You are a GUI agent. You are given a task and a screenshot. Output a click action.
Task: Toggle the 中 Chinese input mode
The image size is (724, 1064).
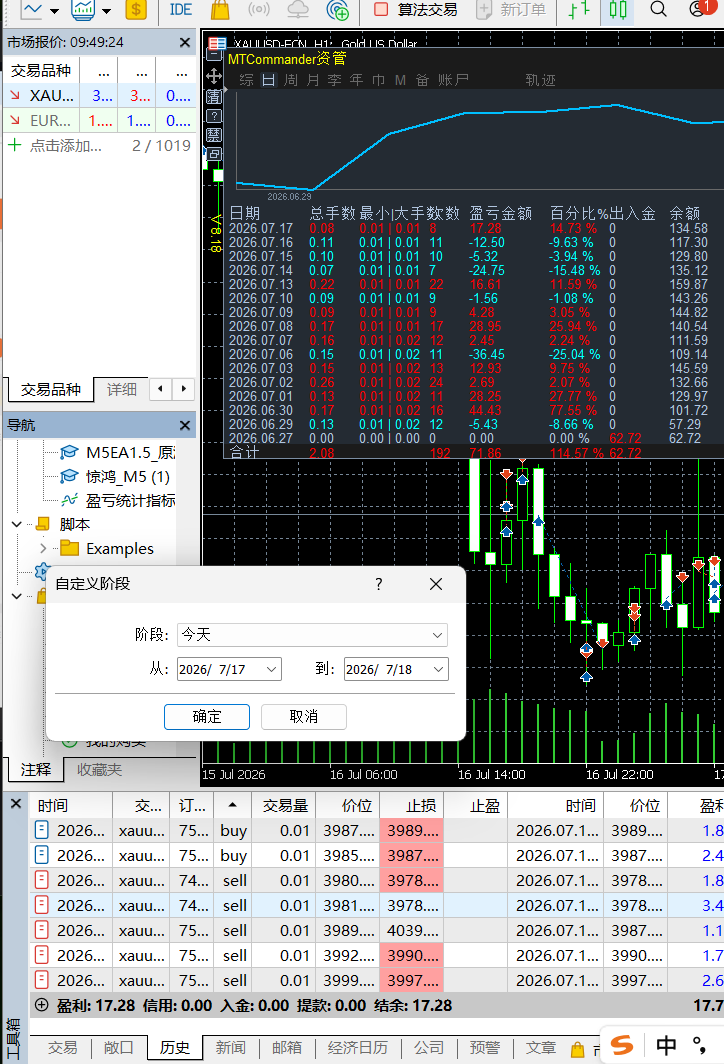[666, 1045]
